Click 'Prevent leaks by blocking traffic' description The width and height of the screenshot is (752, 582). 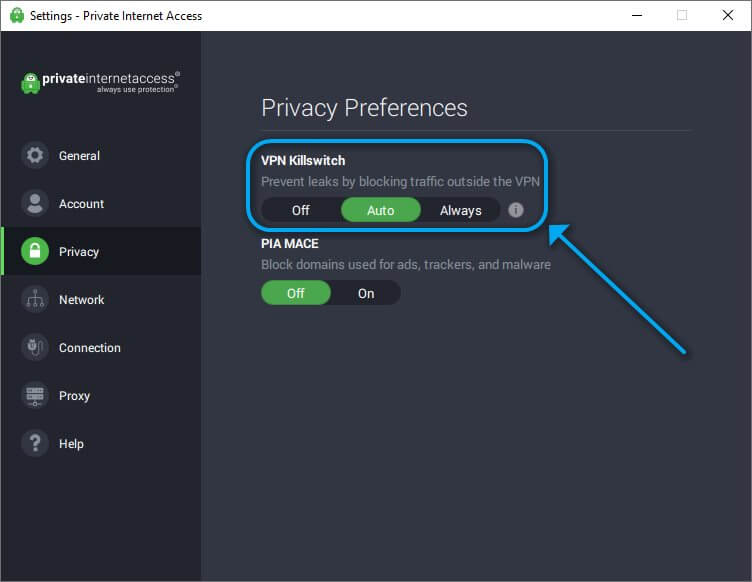coord(400,182)
